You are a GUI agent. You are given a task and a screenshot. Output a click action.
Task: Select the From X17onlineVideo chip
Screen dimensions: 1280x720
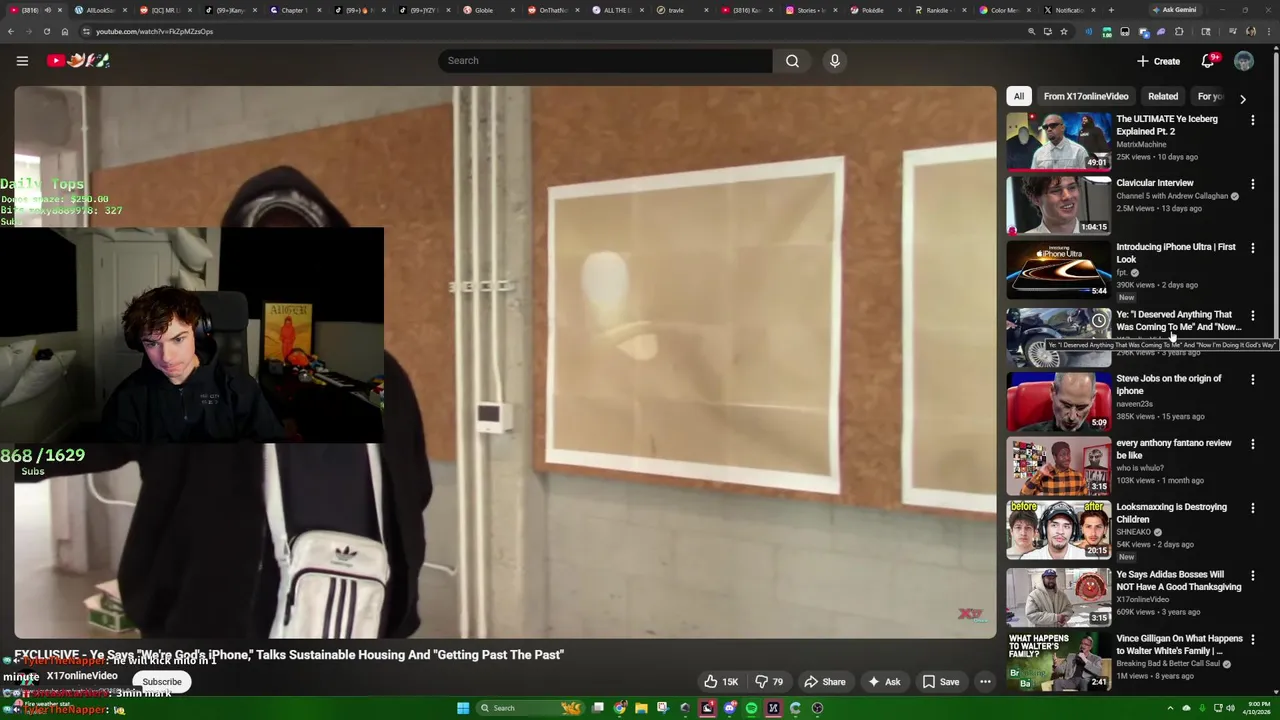(1086, 97)
